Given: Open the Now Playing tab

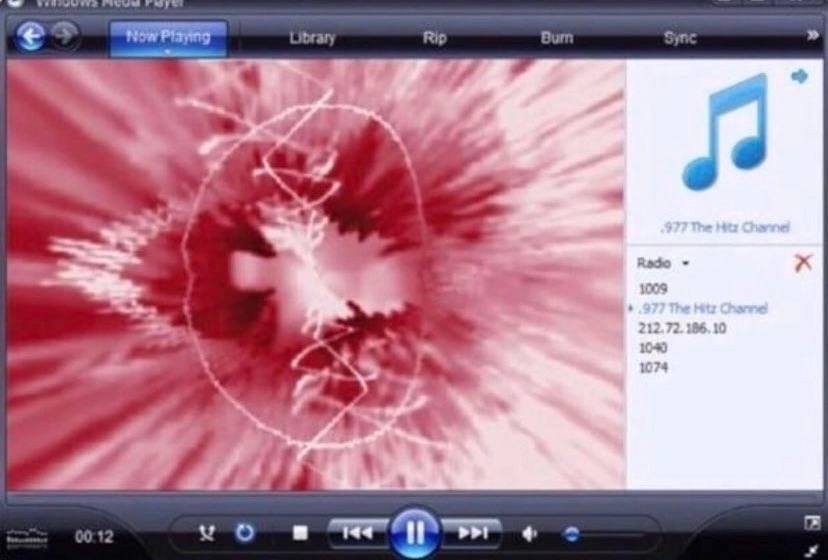Looking at the screenshot, I should tap(168, 37).
